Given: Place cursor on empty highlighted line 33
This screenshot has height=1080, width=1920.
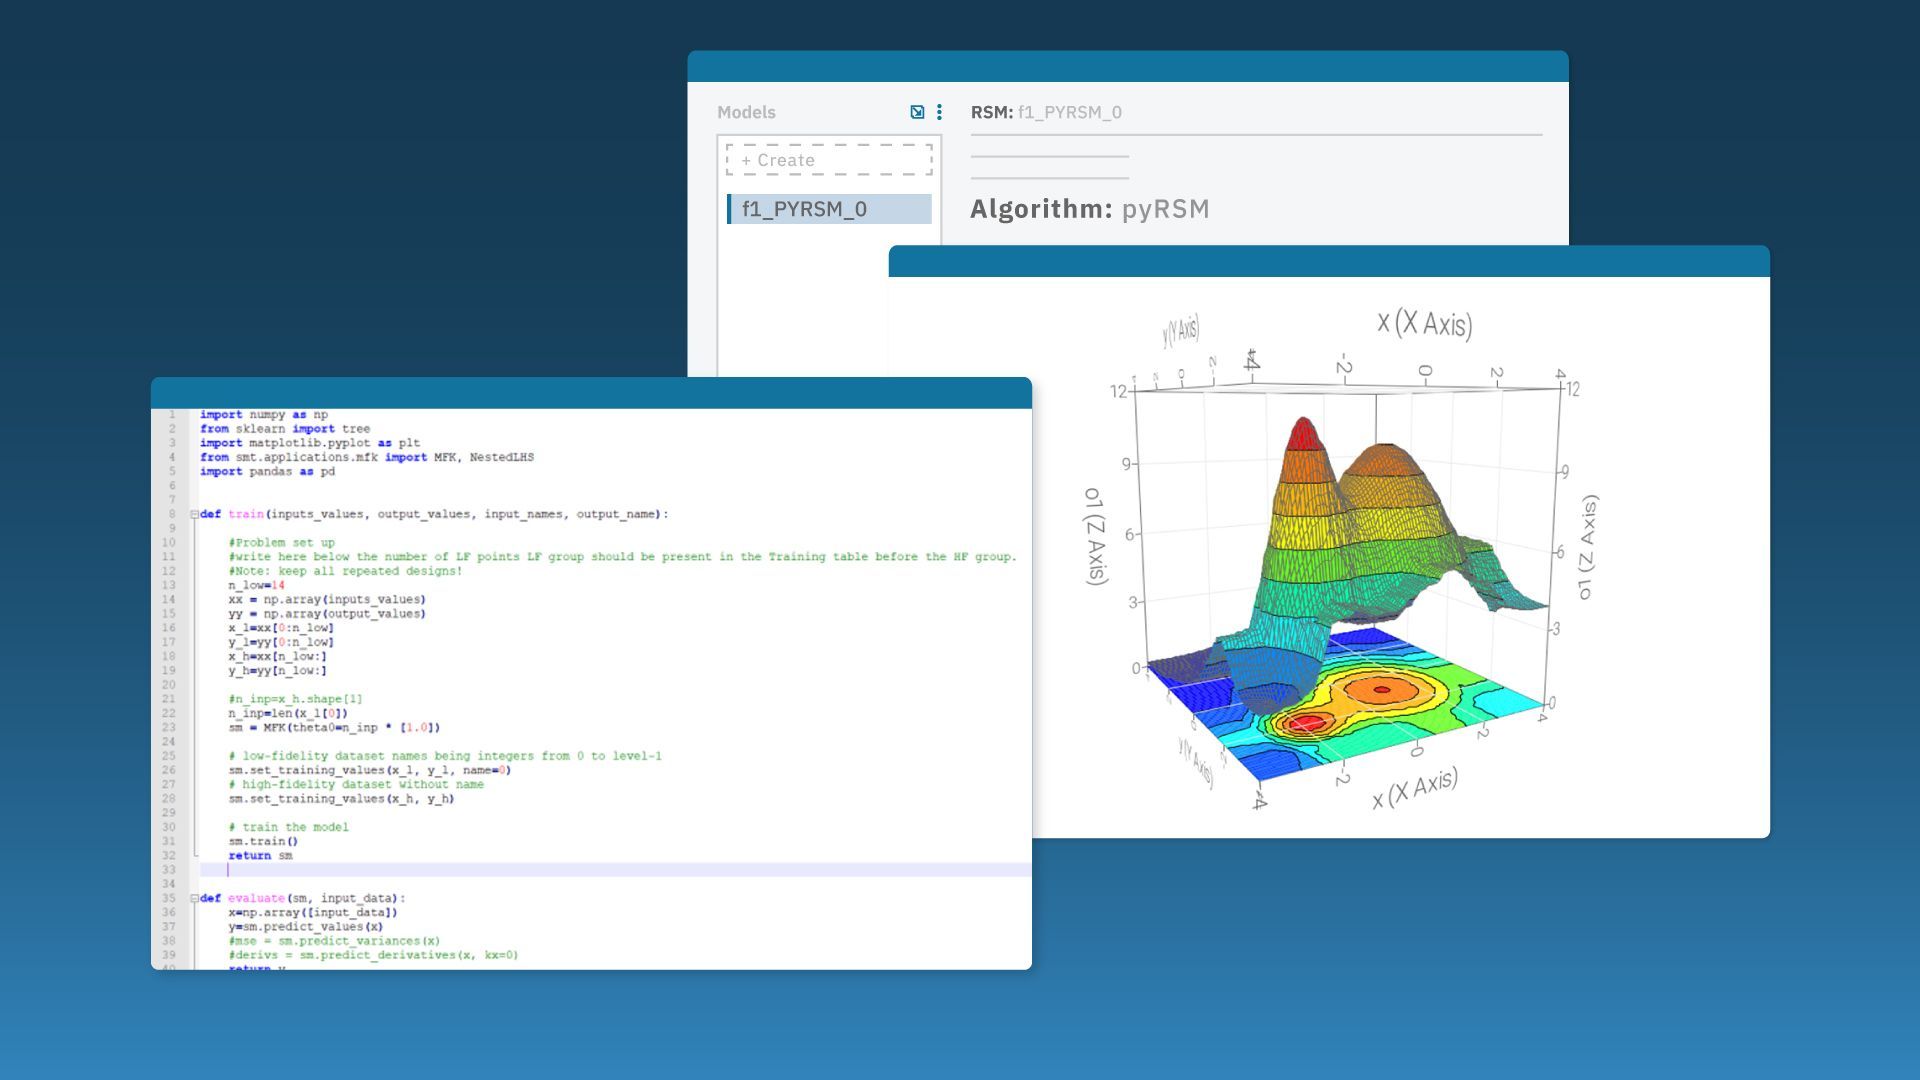Looking at the screenshot, I should pos(600,870).
